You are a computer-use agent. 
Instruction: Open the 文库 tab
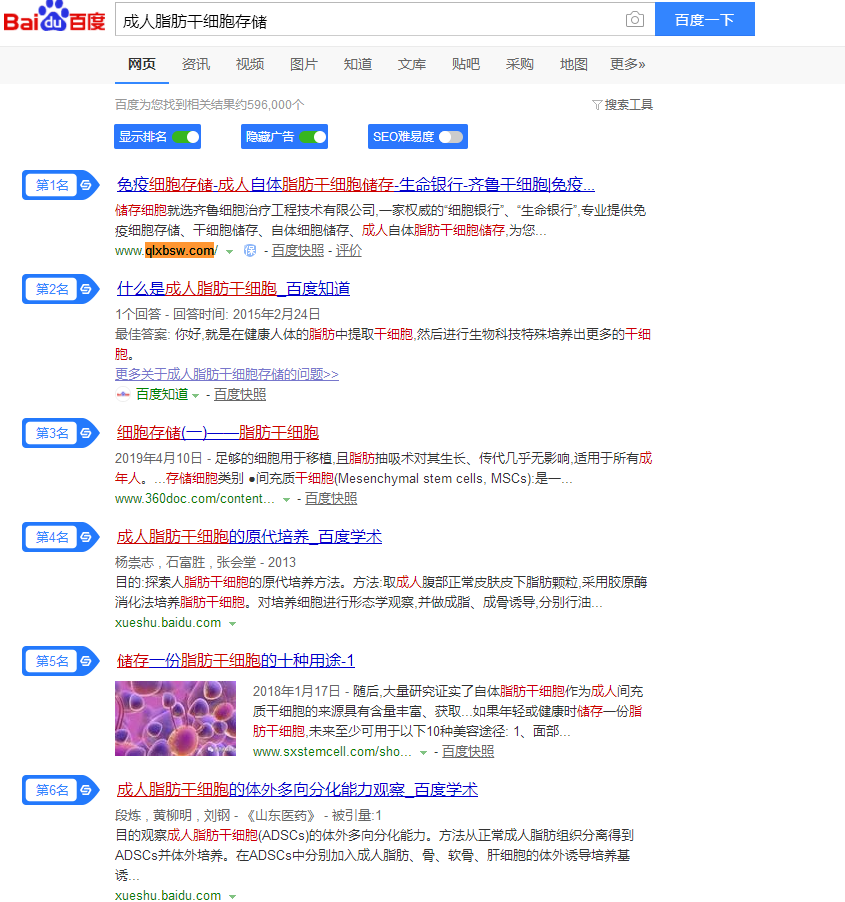click(x=412, y=64)
